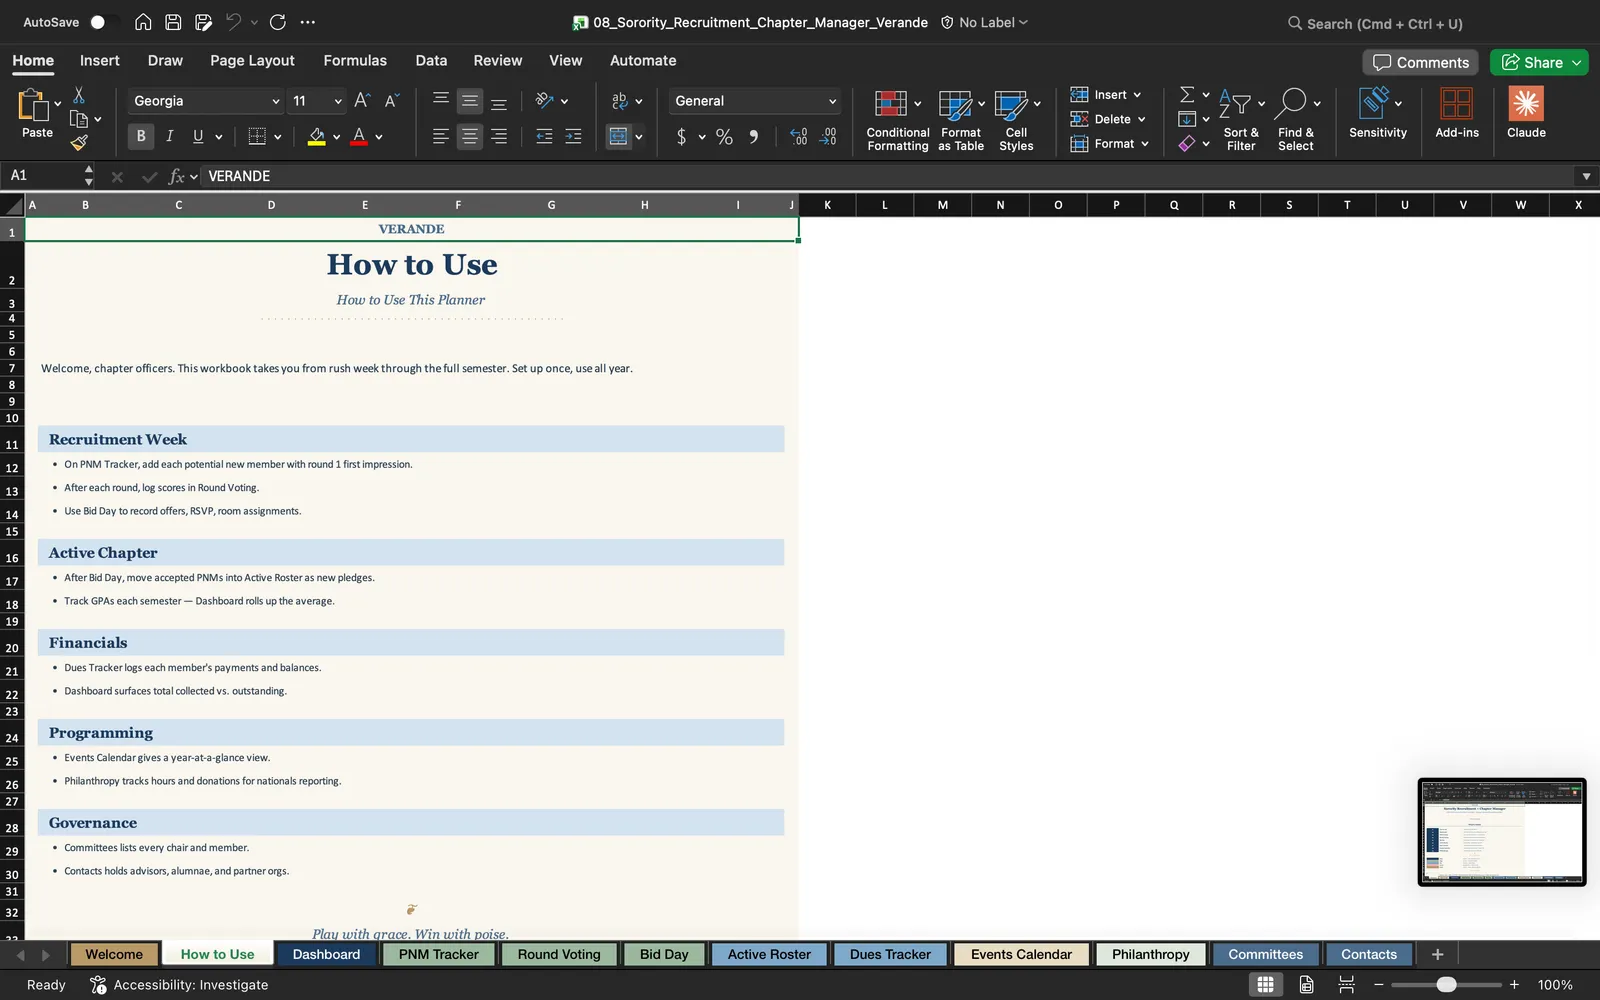Click the Format Painter brush icon
1600x1000 pixels.
coord(79,143)
